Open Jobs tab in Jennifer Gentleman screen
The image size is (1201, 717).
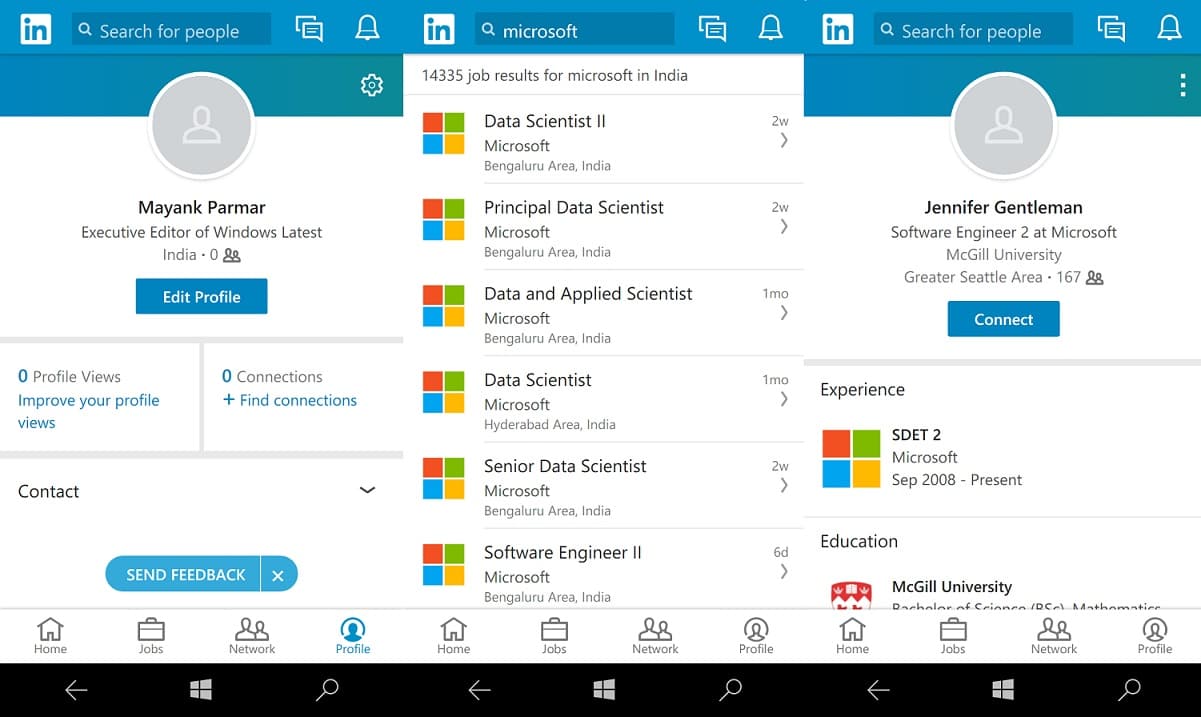pyautogui.click(x=953, y=636)
